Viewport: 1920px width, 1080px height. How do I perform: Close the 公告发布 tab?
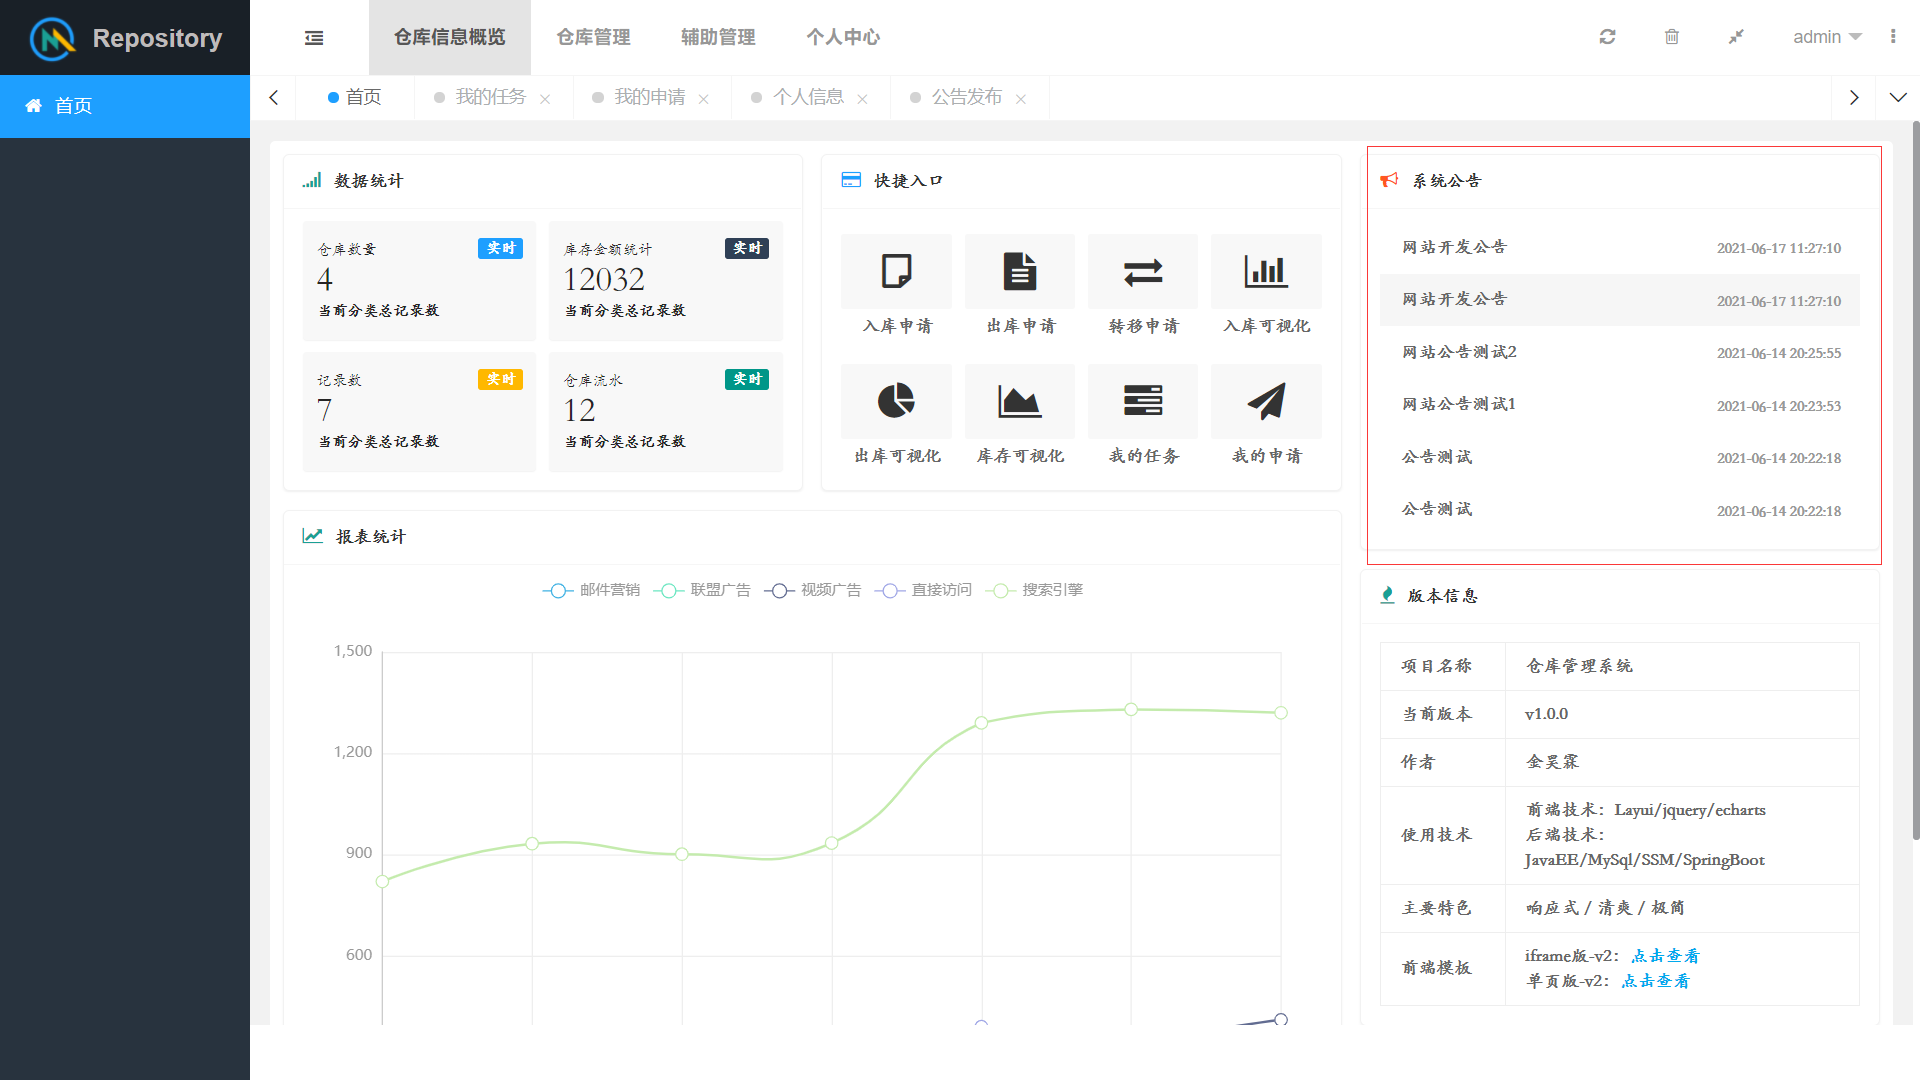[1021, 99]
